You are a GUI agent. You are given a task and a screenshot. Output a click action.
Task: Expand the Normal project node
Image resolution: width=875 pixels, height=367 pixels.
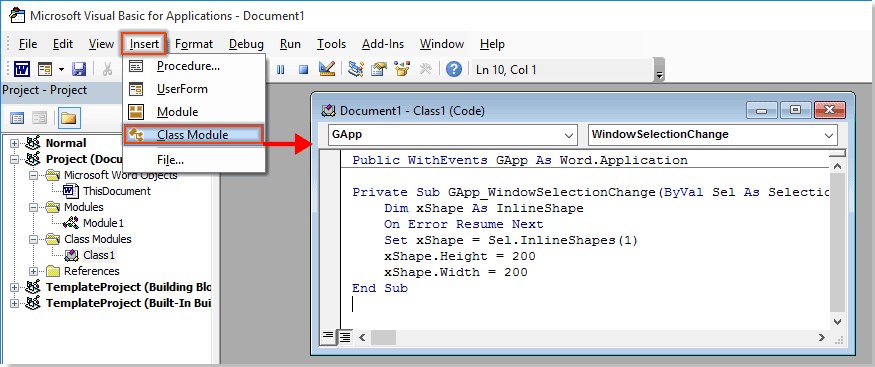14,143
